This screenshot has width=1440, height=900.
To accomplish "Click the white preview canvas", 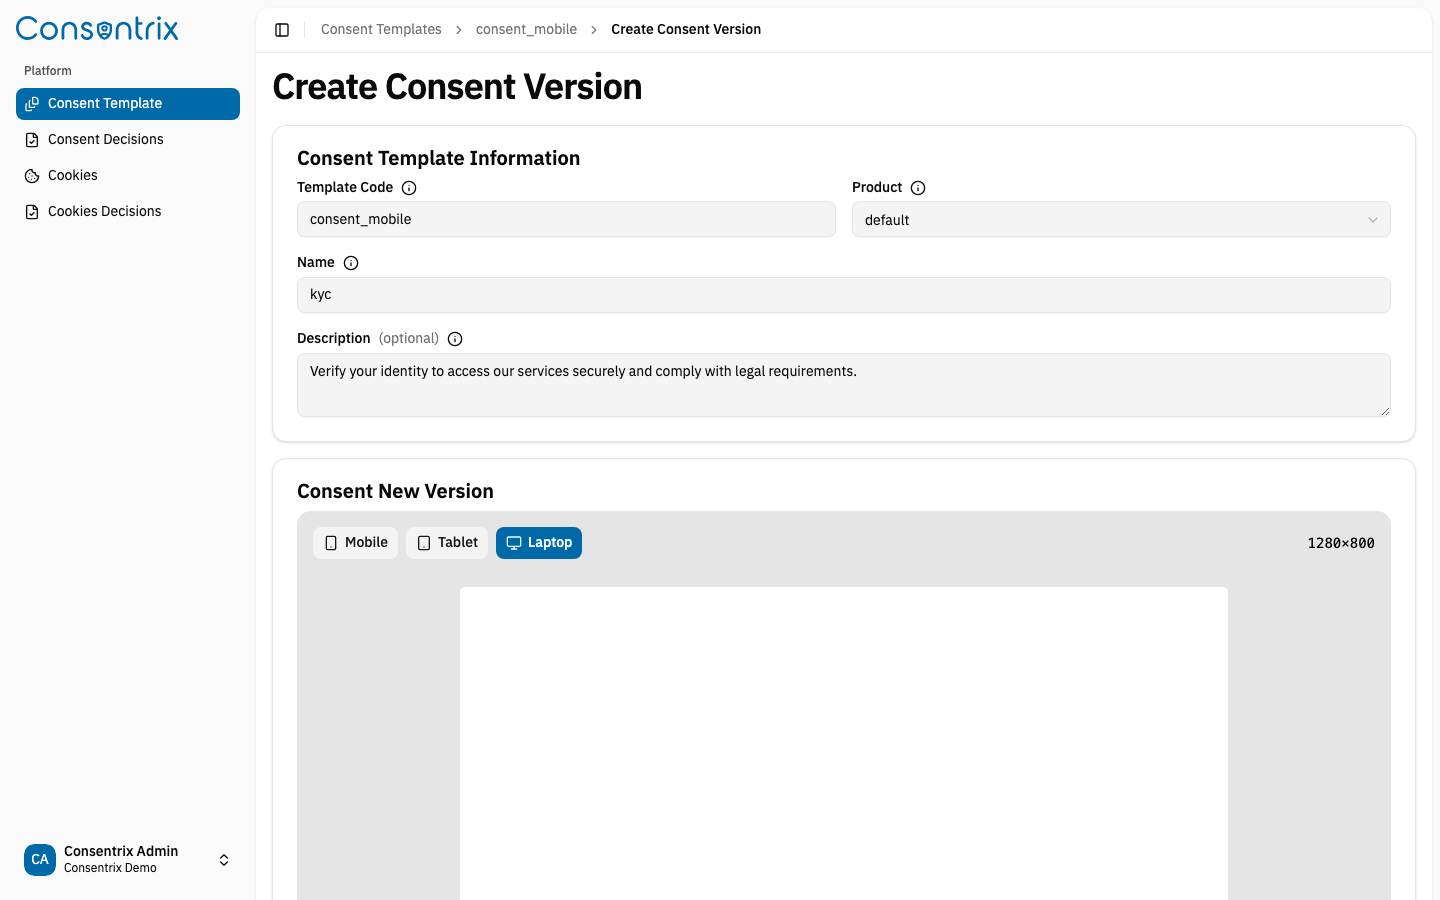I will point(844,743).
